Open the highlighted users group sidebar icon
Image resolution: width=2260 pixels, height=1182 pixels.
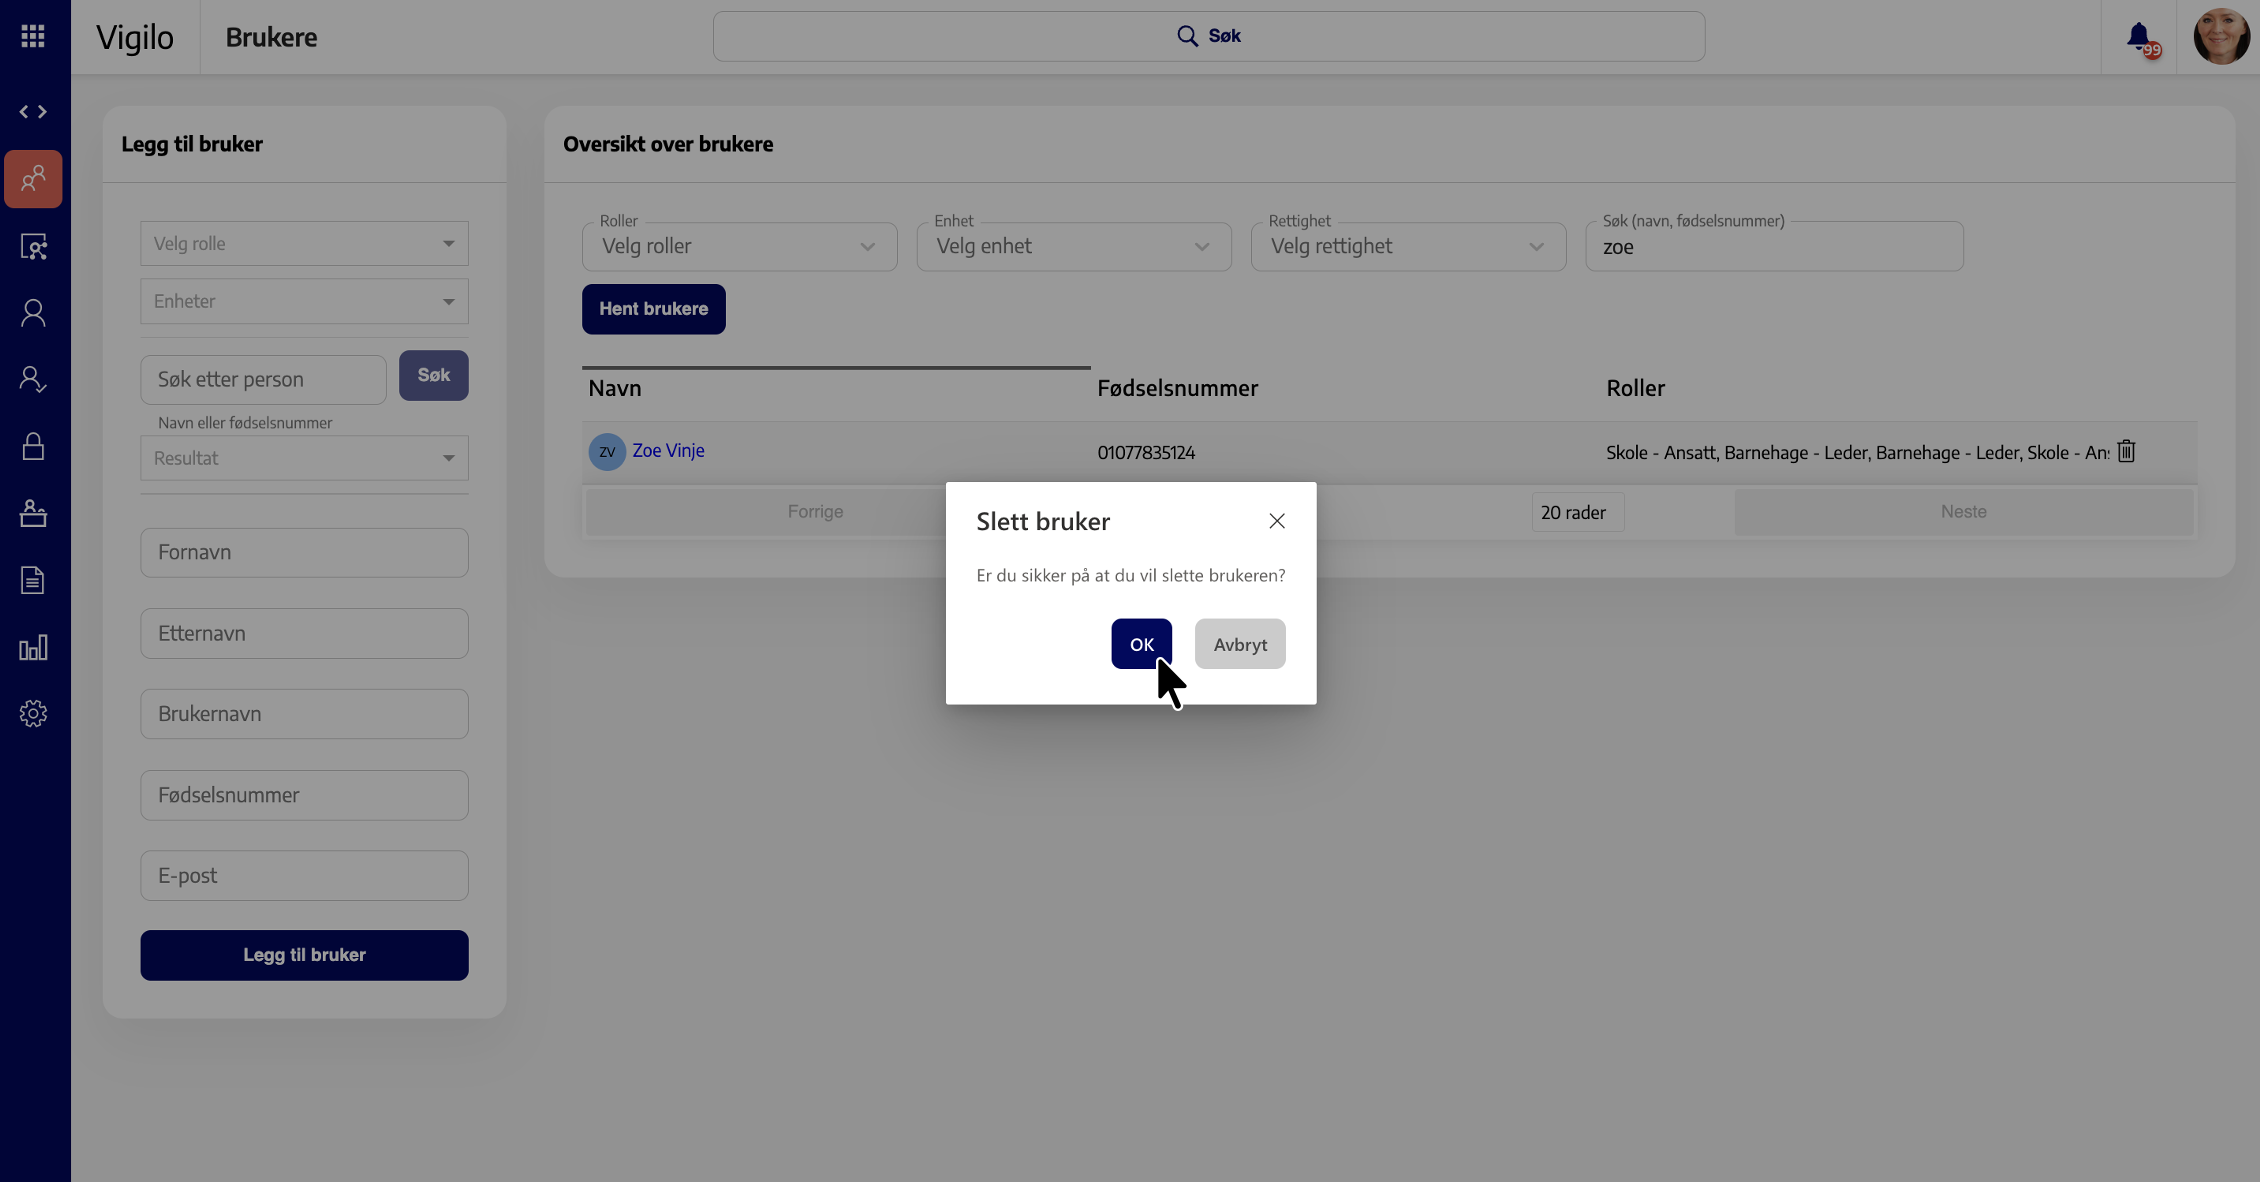[33, 179]
